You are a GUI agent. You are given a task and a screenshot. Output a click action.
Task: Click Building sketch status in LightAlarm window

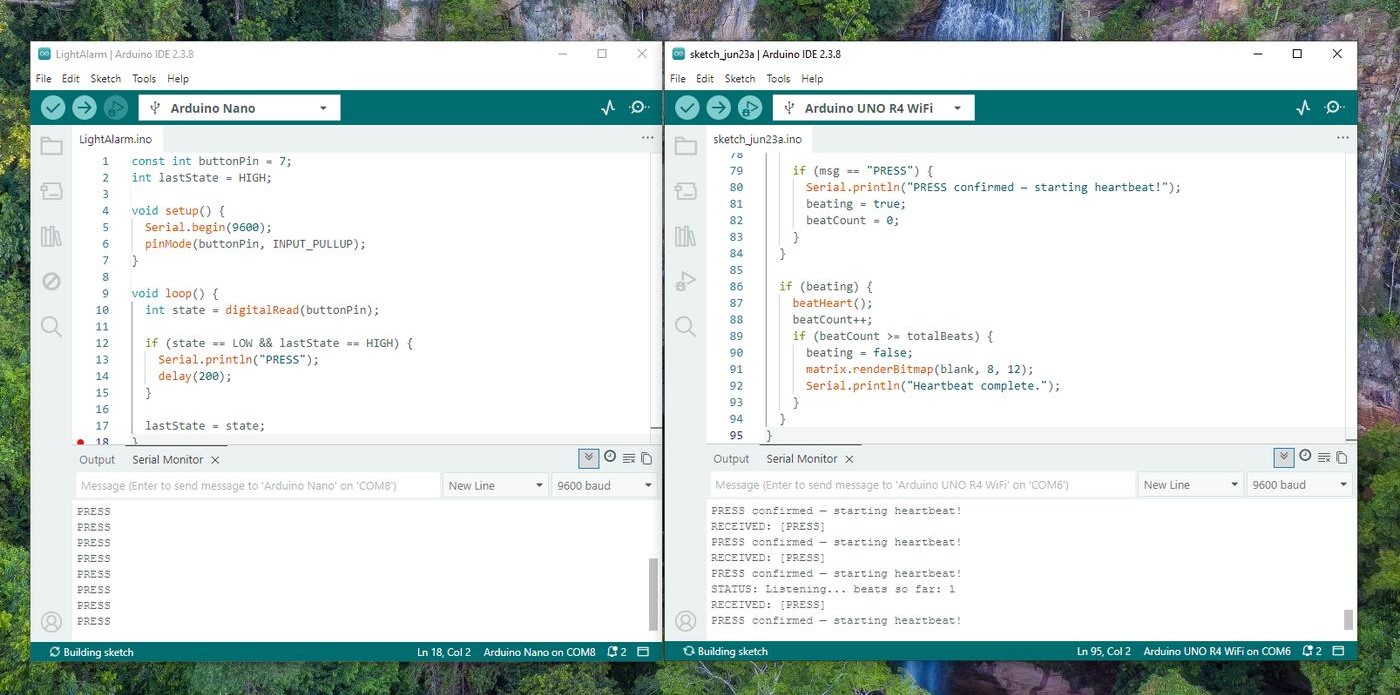90,652
